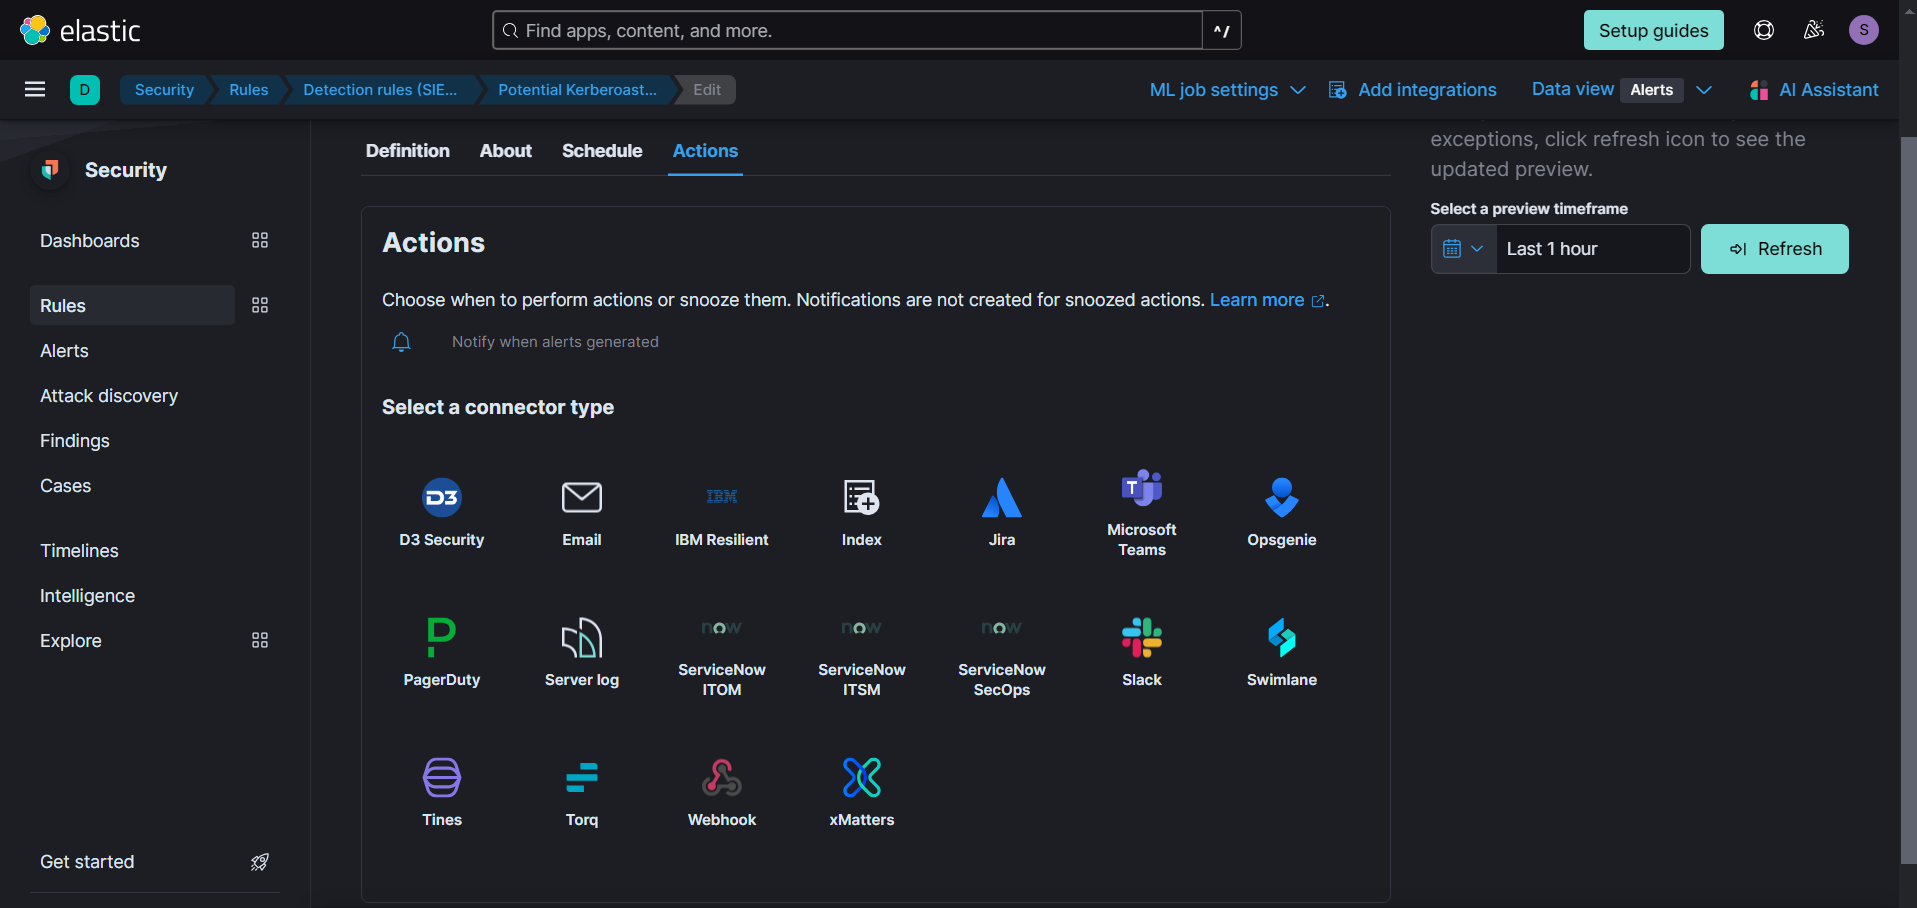1917x908 pixels.
Task: Select the Webhook connector
Action: (722, 792)
